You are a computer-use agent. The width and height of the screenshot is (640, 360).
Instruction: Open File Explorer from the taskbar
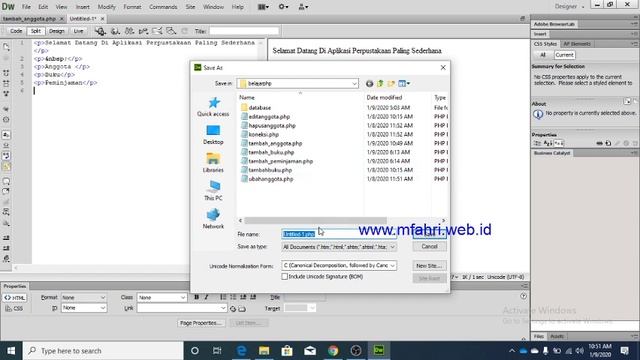tap(264, 350)
